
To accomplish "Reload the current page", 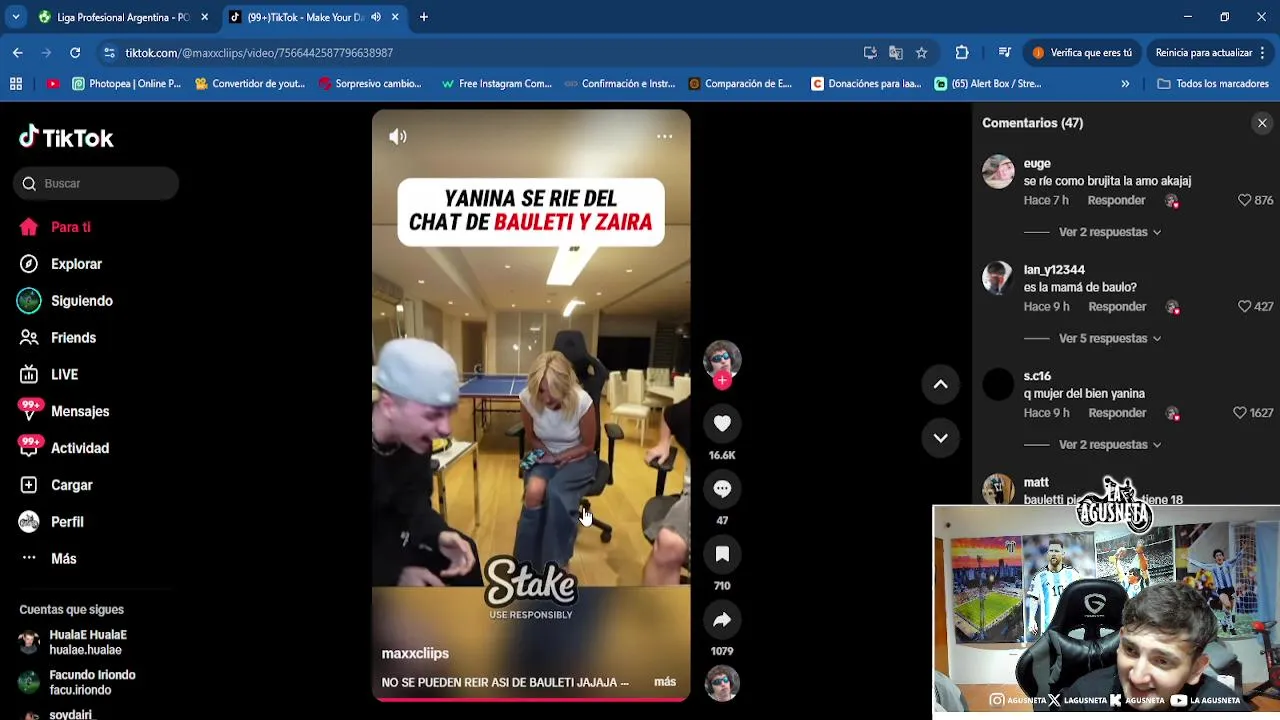I will 75,53.
